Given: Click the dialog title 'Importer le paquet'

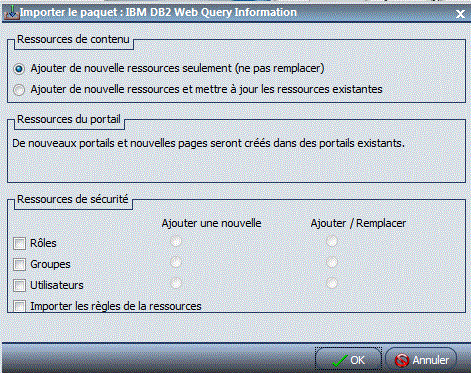Looking at the screenshot, I should [158, 12].
